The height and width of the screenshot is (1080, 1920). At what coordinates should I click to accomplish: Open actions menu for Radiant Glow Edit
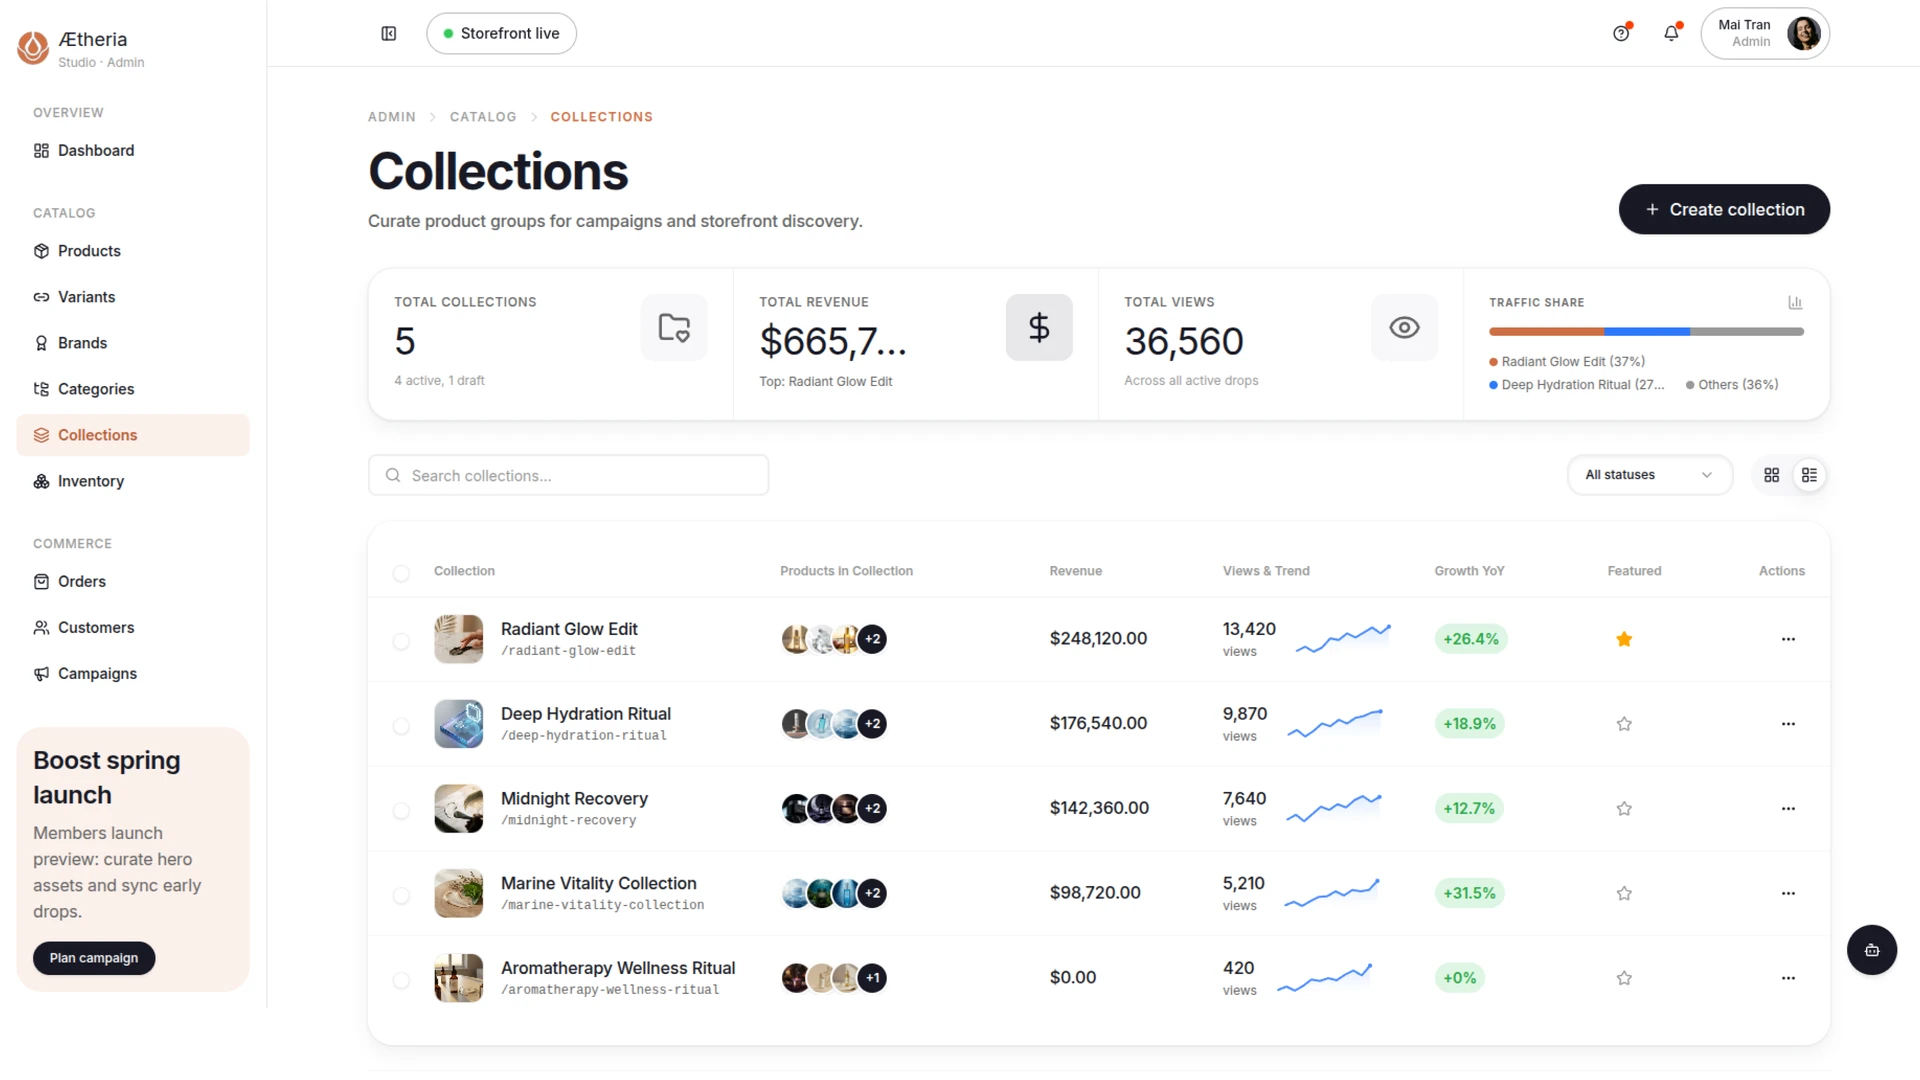pyautogui.click(x=1788, y=639)
